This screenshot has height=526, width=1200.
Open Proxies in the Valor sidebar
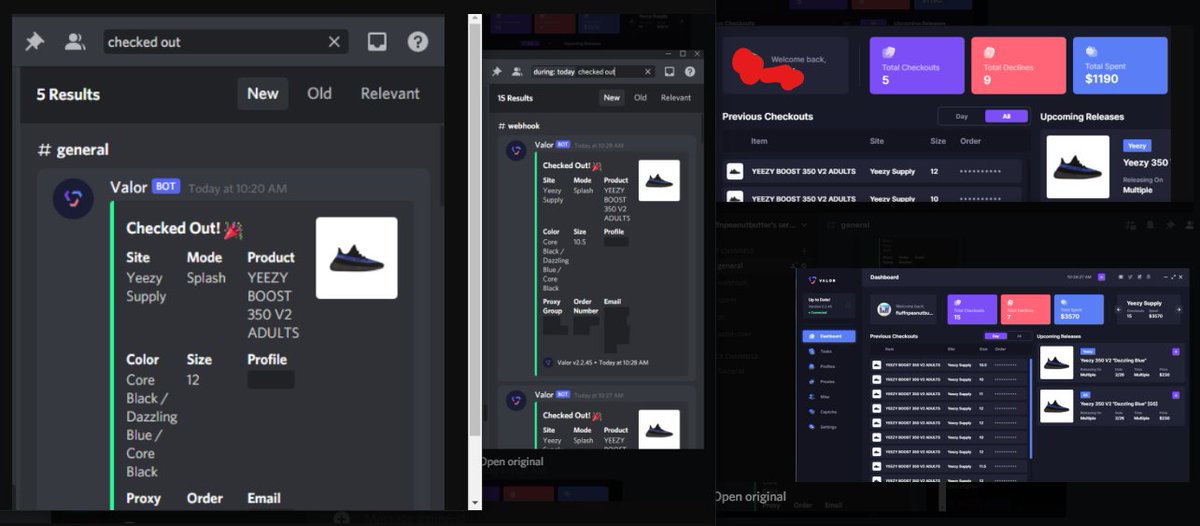point(824,382)
